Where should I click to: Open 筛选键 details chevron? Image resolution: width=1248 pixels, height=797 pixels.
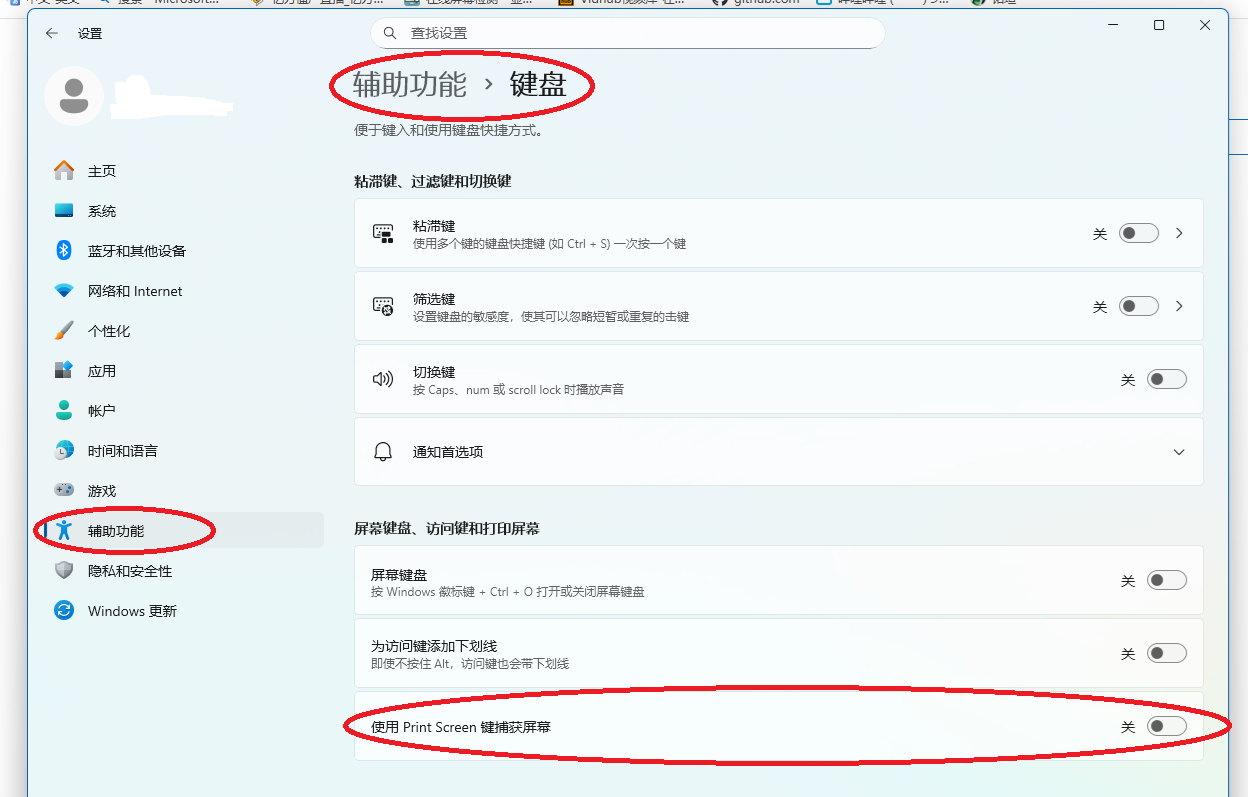click(1180, 306)
